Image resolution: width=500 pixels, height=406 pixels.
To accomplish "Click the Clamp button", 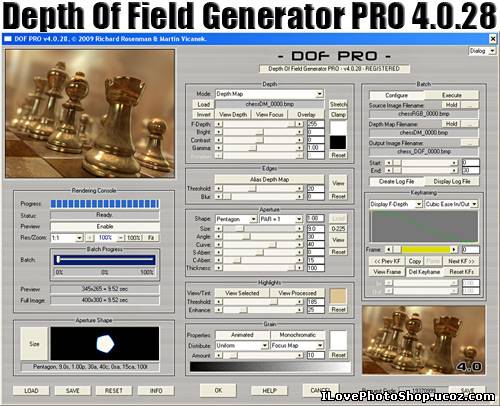I will (338, 114).
